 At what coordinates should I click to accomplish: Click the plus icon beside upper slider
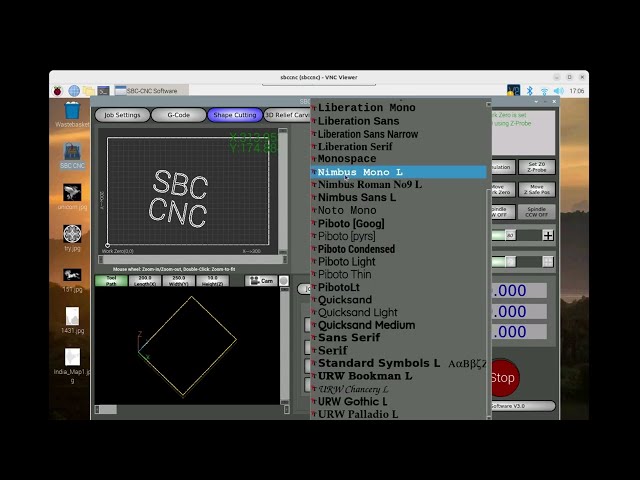pyautogui.click(x=548, y=236)
